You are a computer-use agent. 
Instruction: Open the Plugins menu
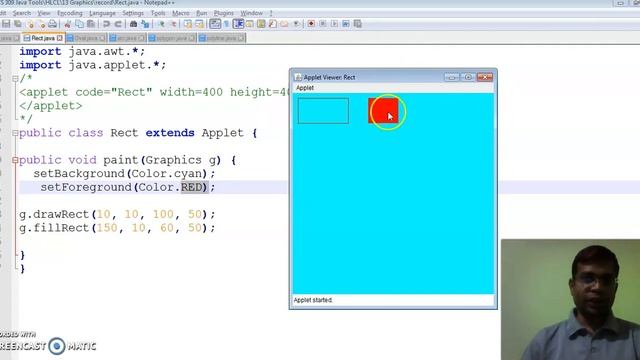pos(224,13)
